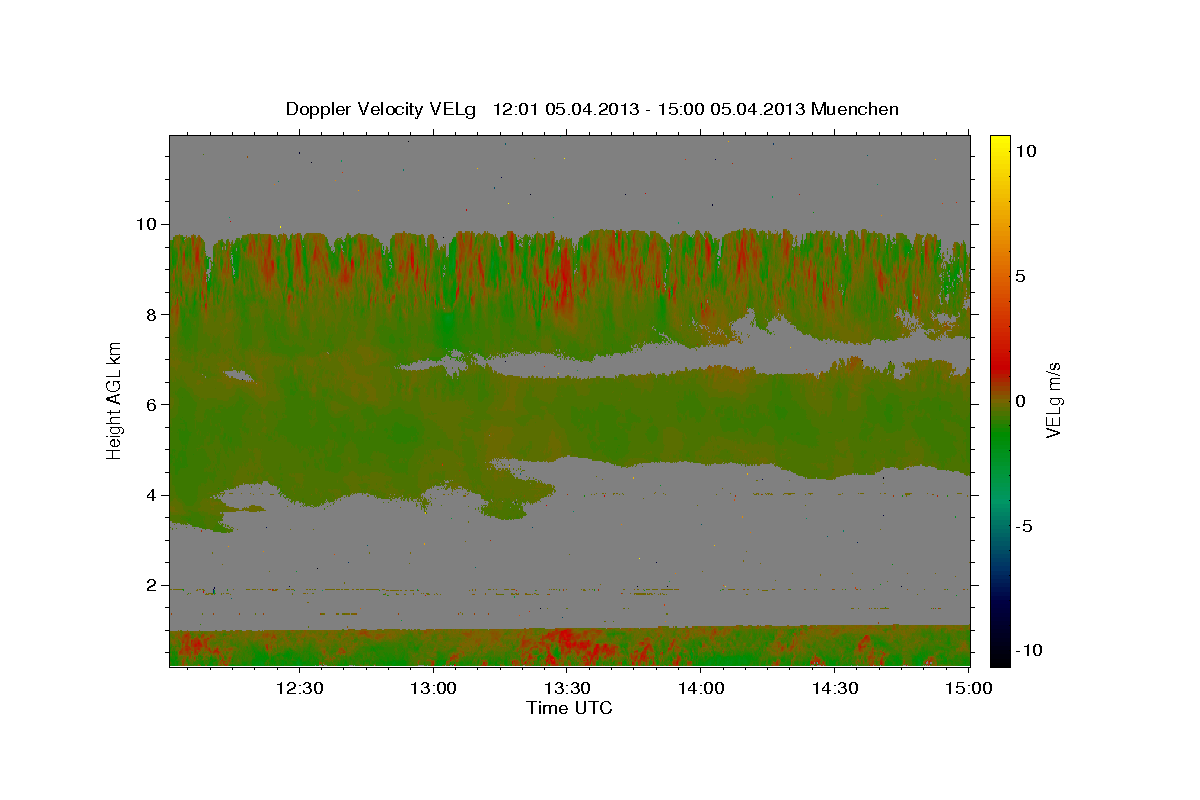
Task: Click the height tick label 6
Action: tap(152, 405)
